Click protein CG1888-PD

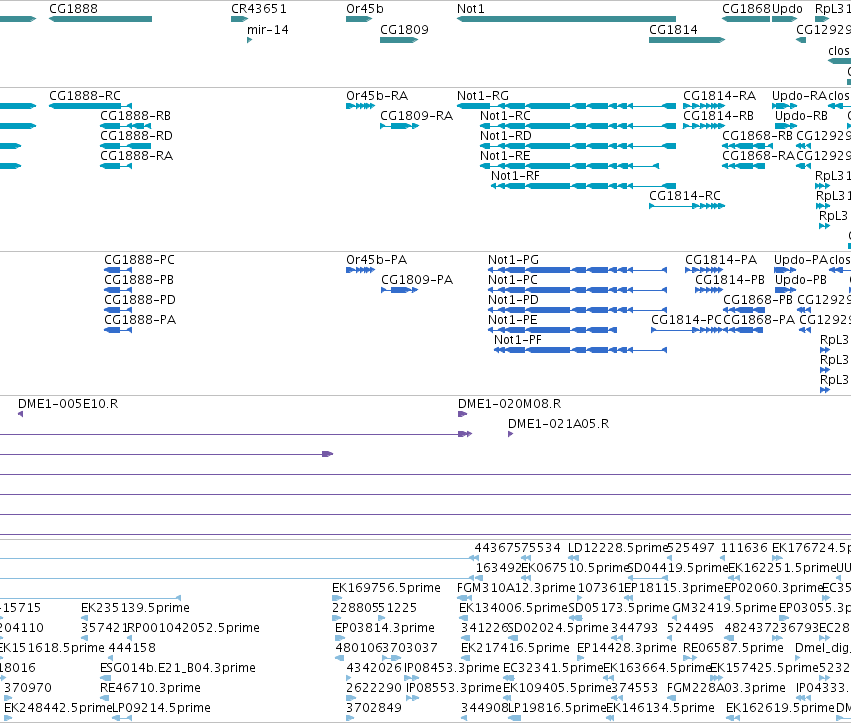(x=118, y=310)
